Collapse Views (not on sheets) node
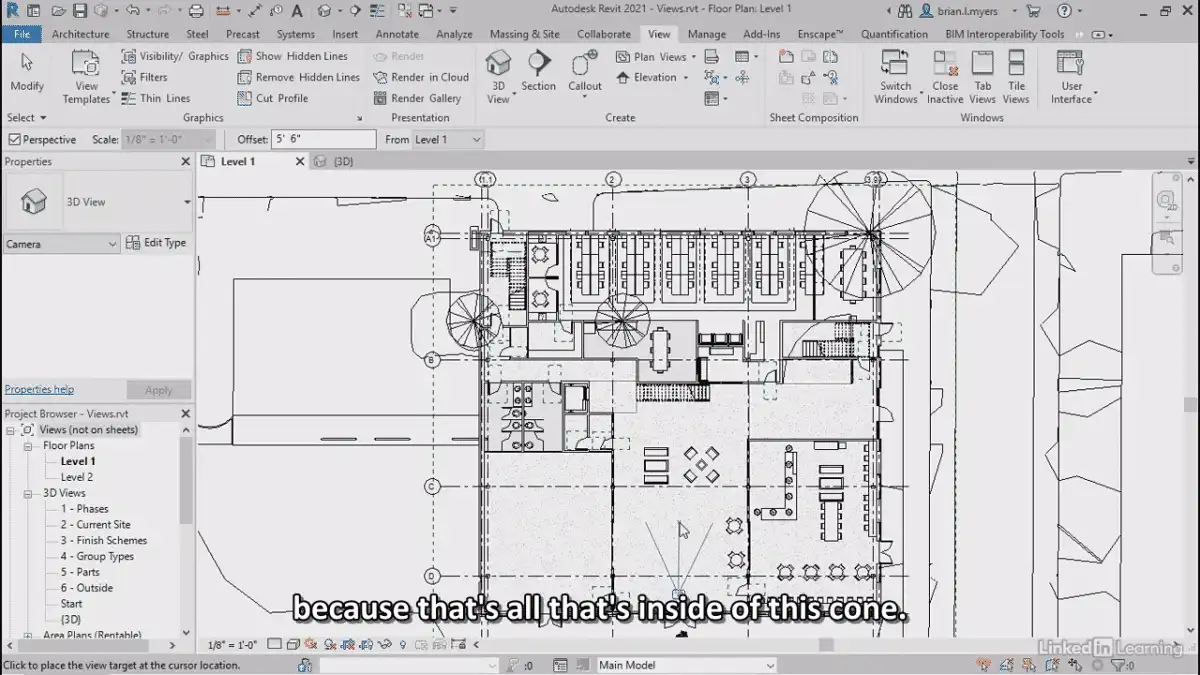Image resolution: width=1200 pixels, height=675 pixels. (11, 430)
